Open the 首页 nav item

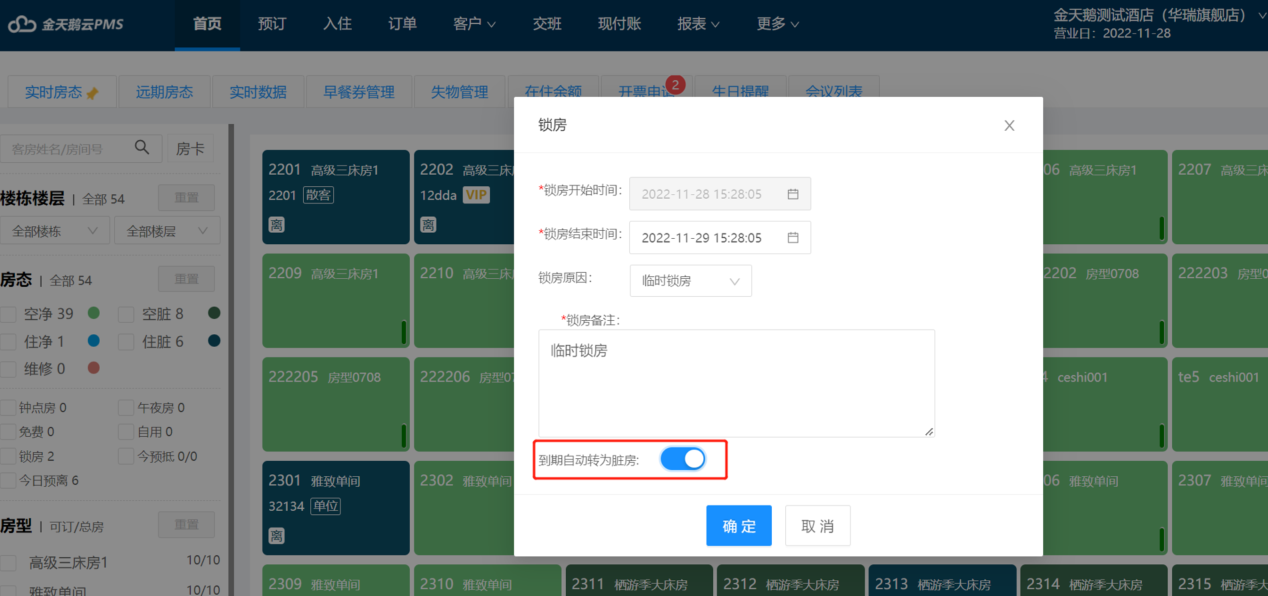tap(207, 24)
